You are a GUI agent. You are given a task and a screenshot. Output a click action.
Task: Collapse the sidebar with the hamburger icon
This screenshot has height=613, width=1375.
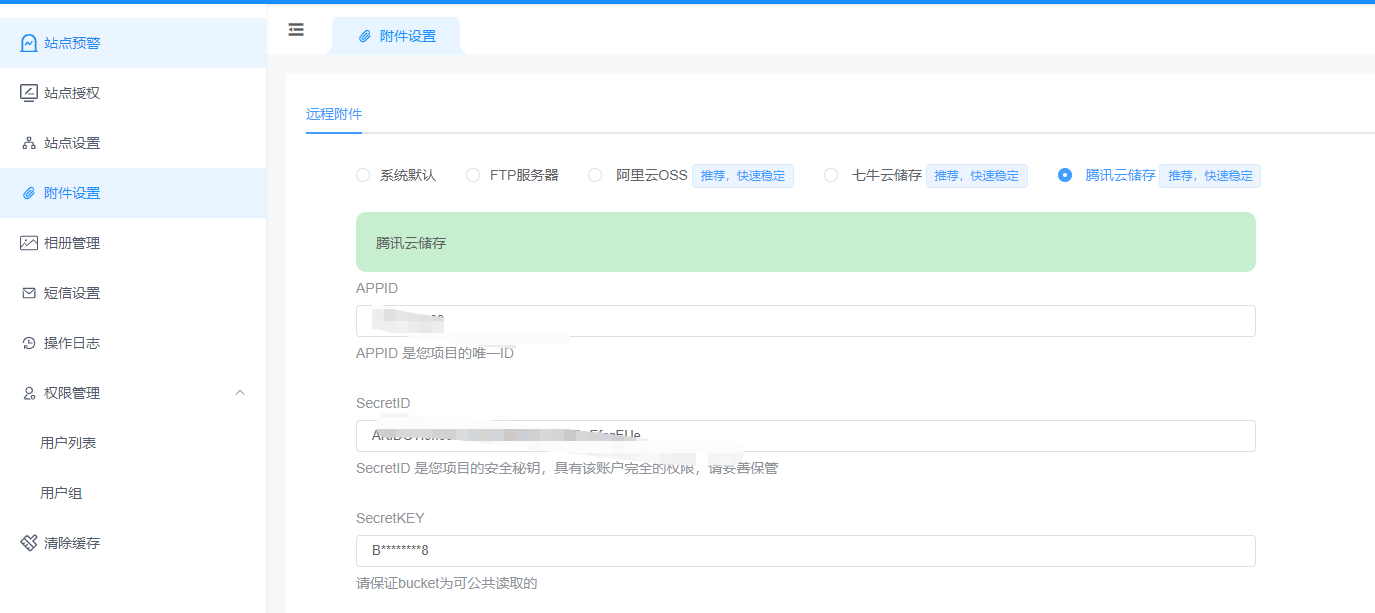296,30
